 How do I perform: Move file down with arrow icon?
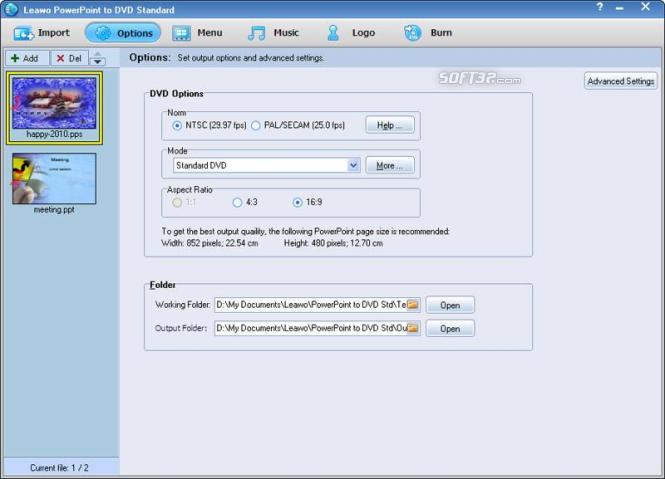tap(98, 62)
